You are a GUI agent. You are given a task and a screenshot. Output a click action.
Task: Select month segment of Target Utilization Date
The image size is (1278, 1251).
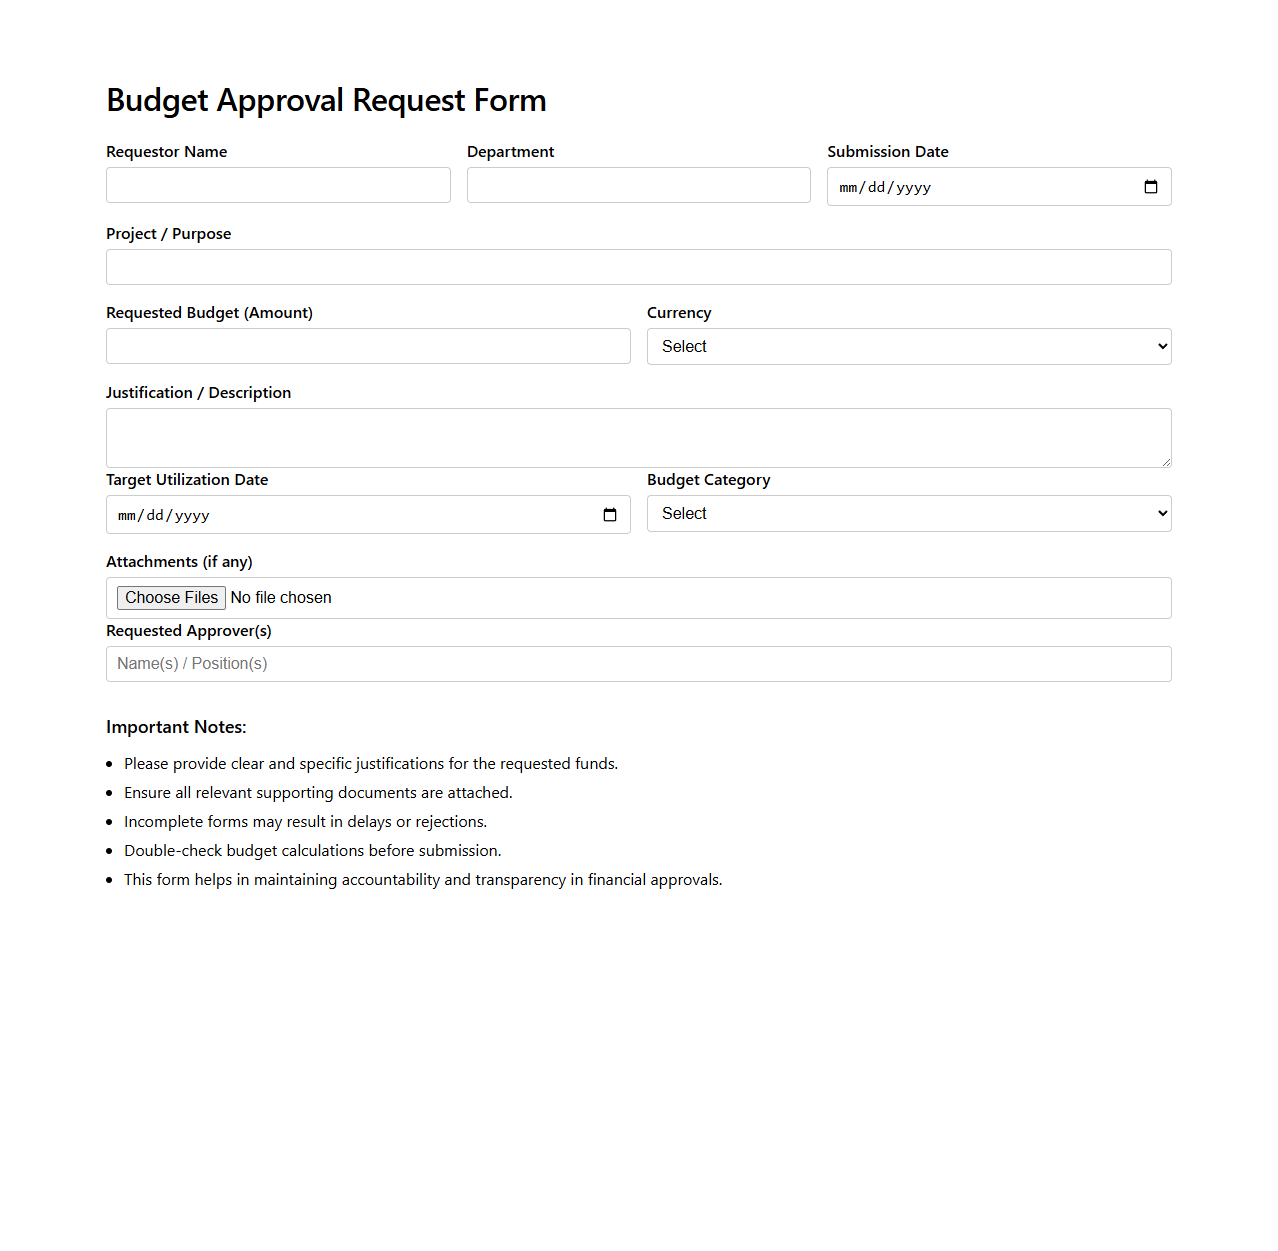(x=127, y=515)
